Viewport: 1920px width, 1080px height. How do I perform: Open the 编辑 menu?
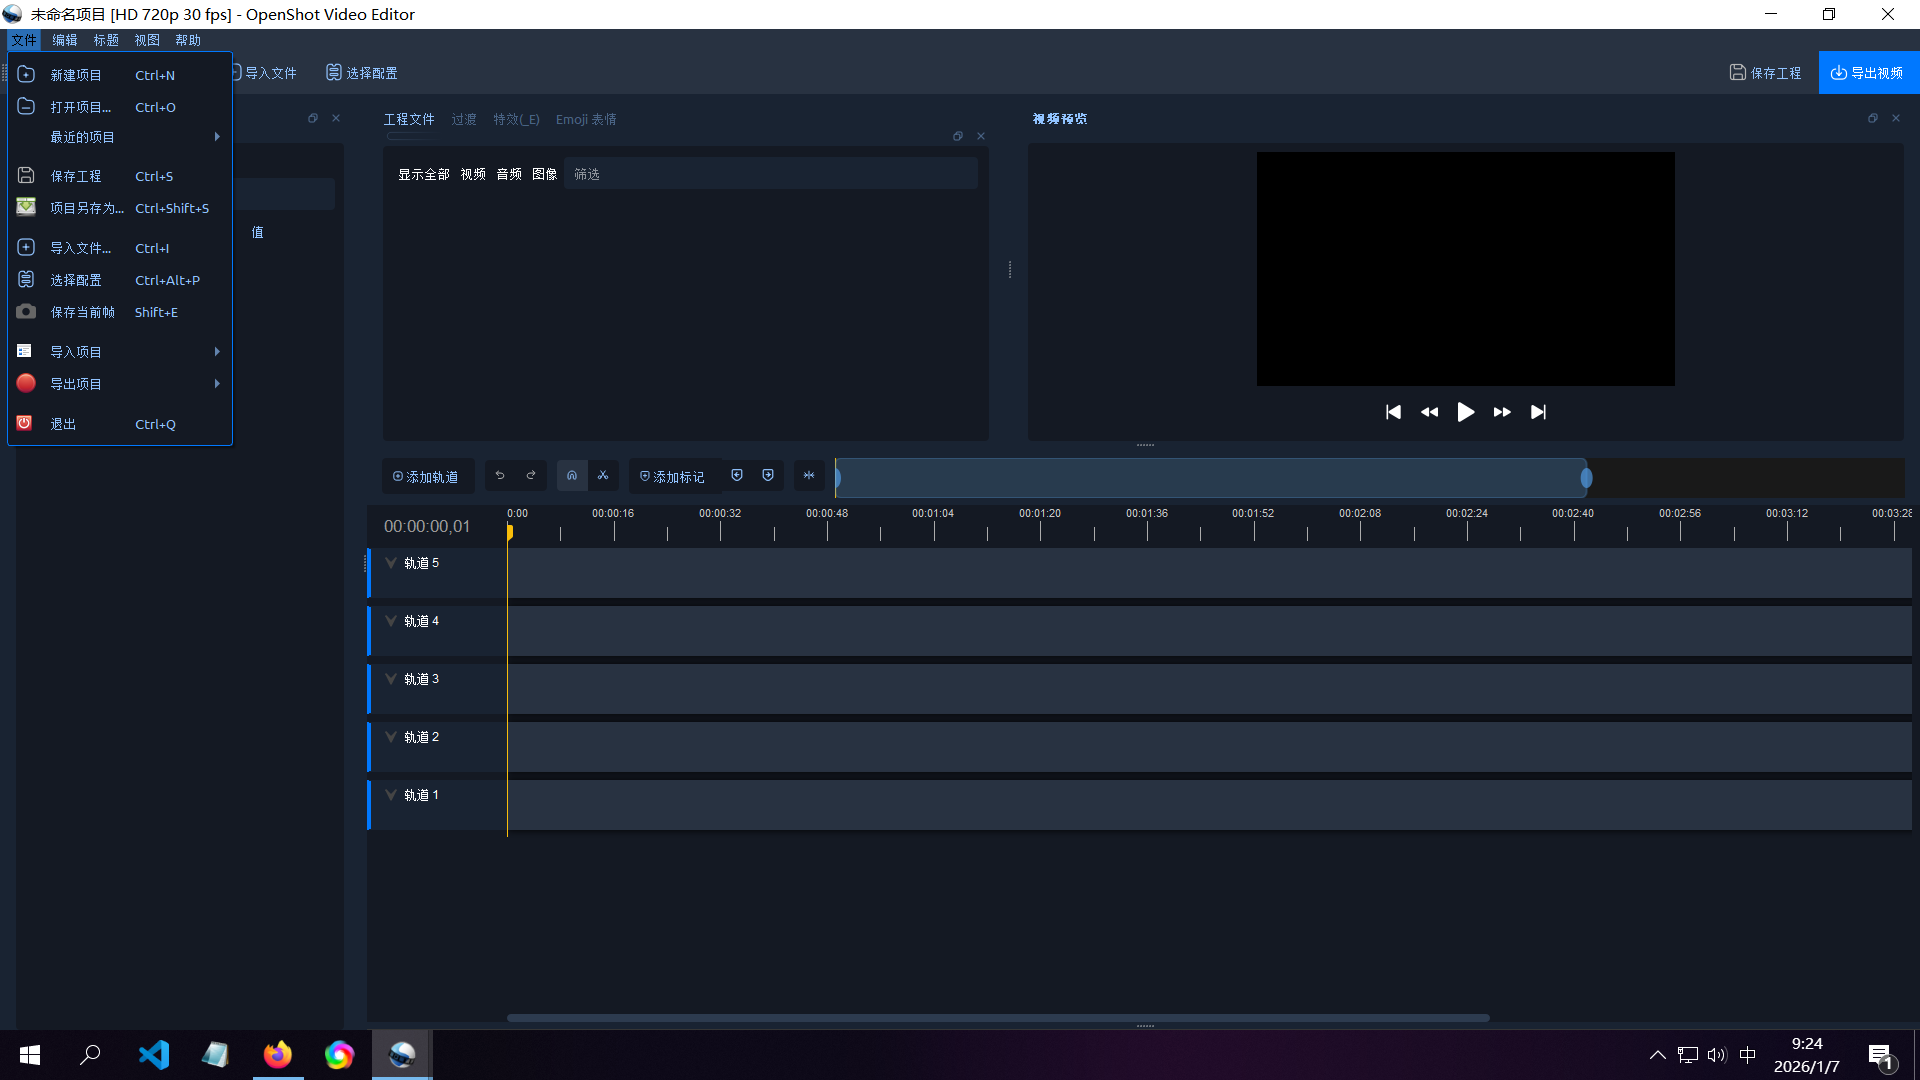click(64, 40)
